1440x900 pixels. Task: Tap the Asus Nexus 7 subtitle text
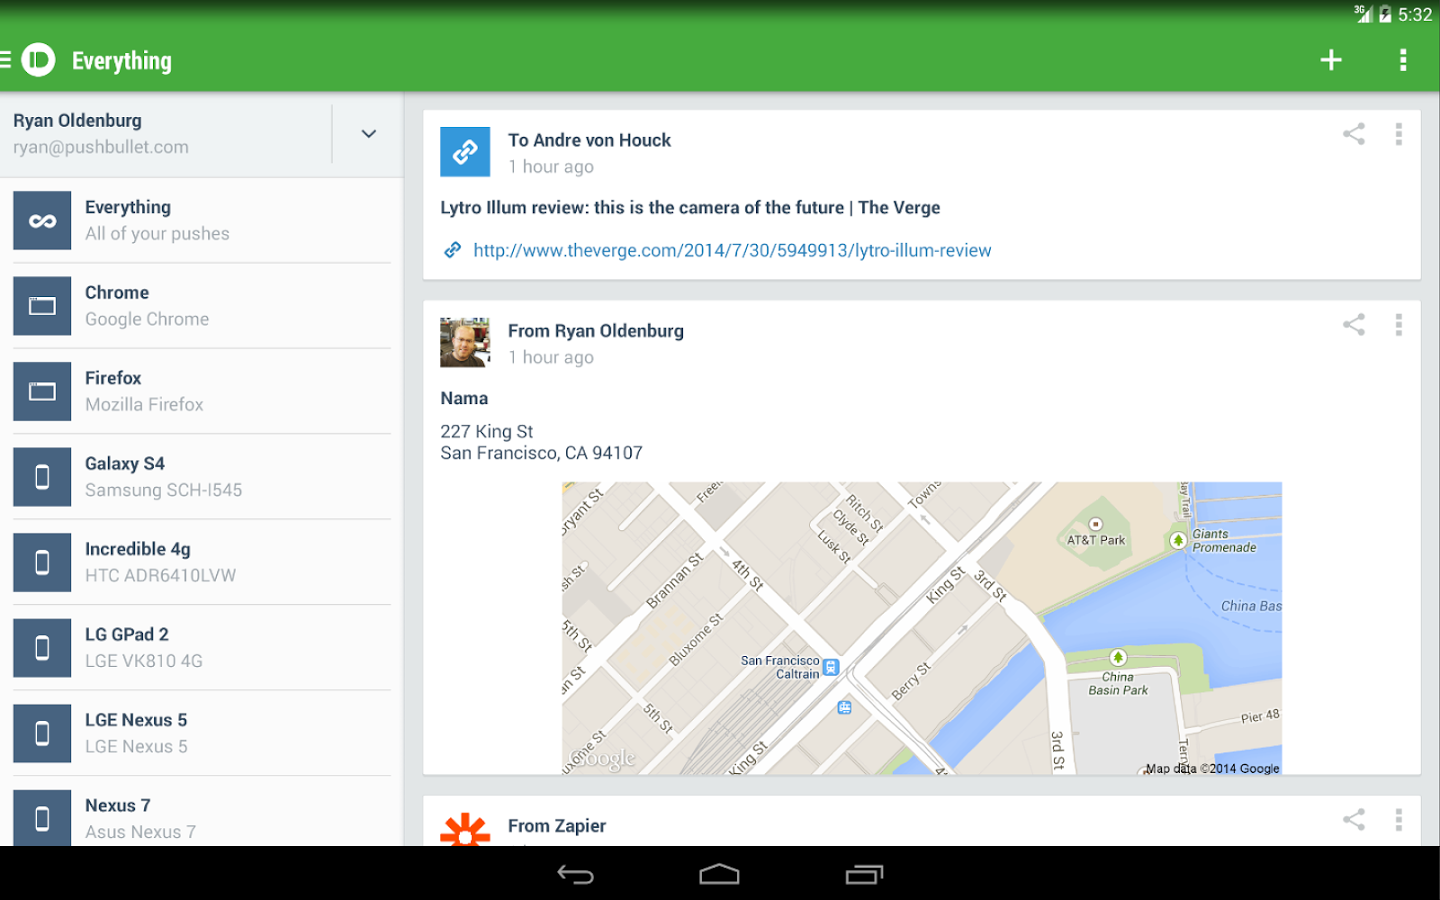coord(140,832)
